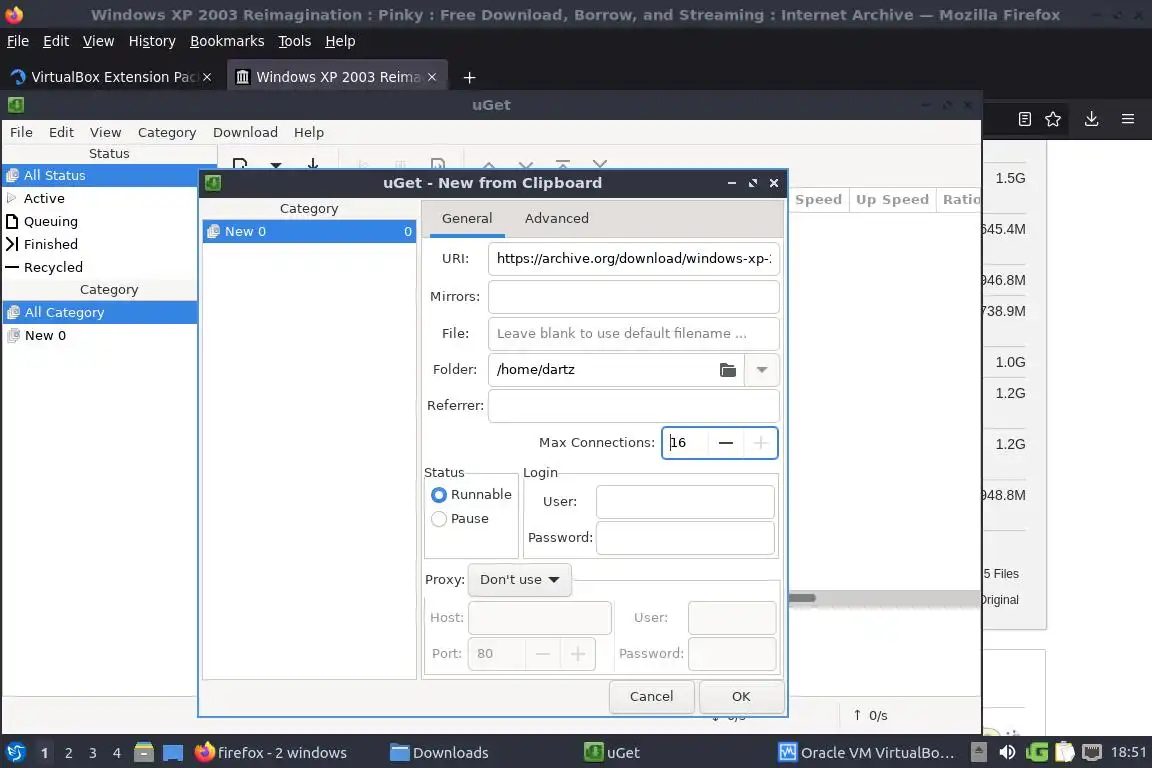Screen dimensions: 1152x768
Task: Open the network tray icon
Action: (1092, 752)
